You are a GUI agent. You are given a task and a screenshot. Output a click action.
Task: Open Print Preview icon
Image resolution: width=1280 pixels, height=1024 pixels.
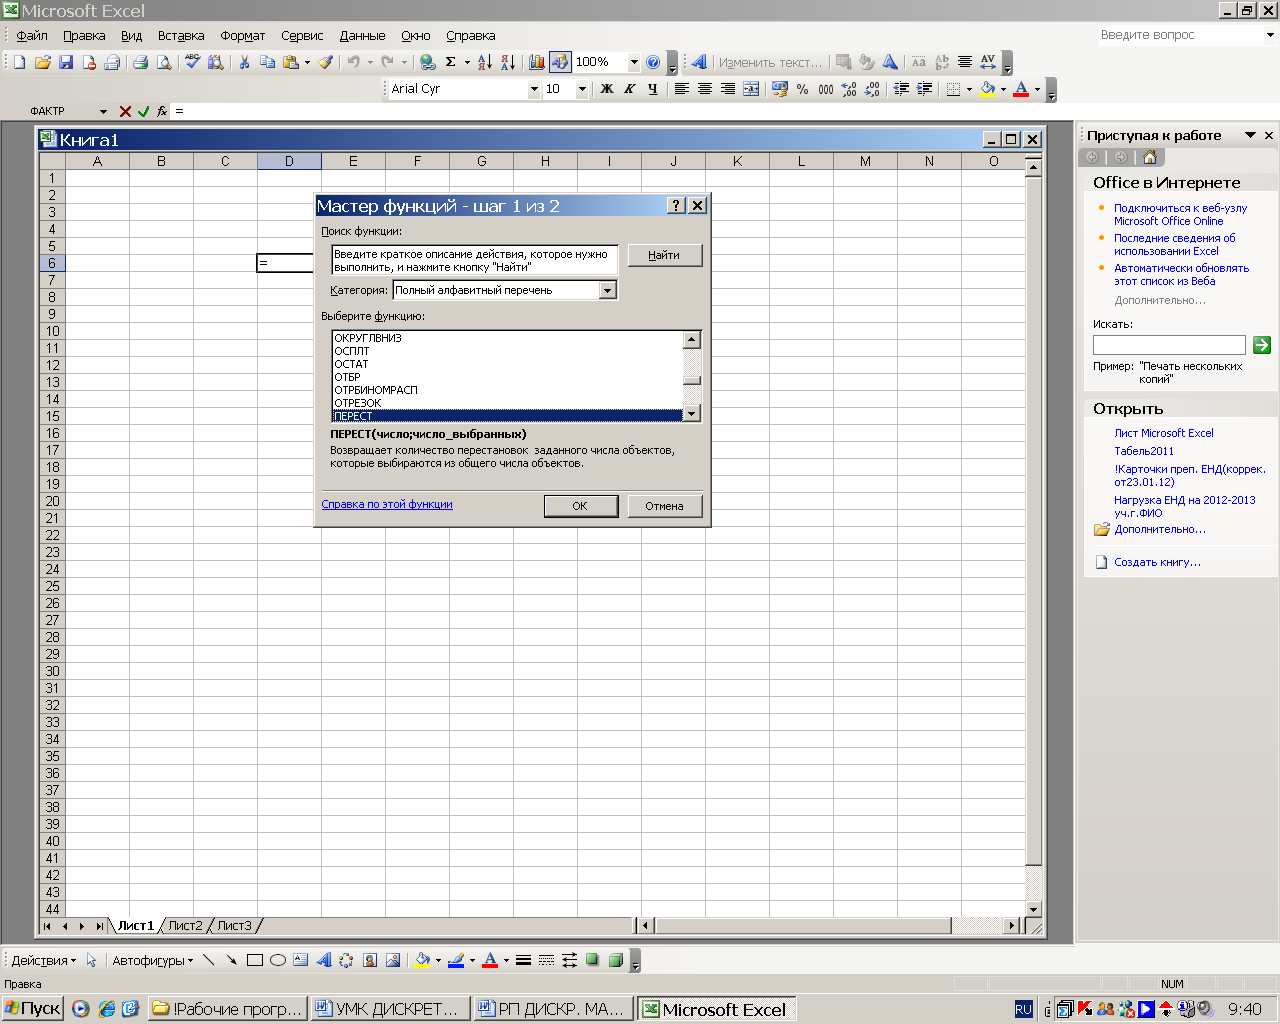pyautogui.click(x=164, y=62)
